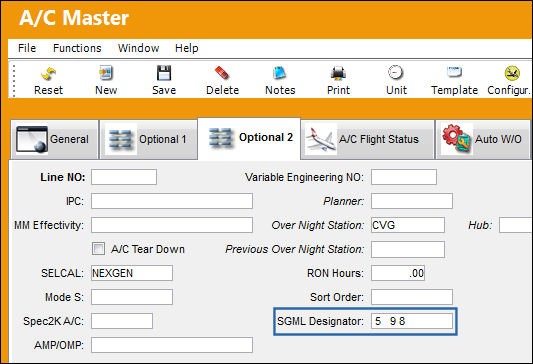This screenshot has height=364, width=533.
Task: Click the Template toolbar icon
Action: coord(454,72)
